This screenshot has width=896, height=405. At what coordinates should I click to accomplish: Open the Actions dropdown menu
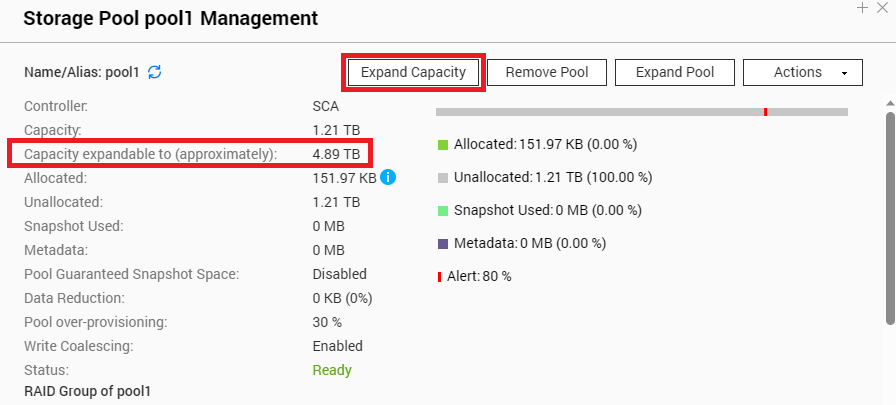tap(802, 72)
